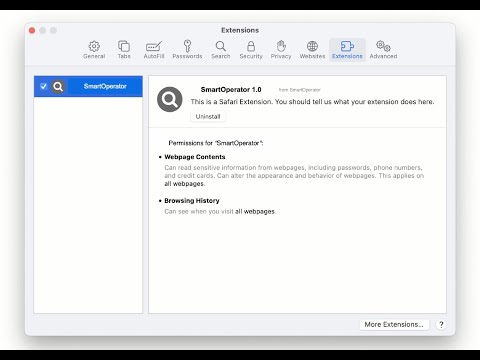
Task: Click the help question mark button
Action: [x=441, y=324]
